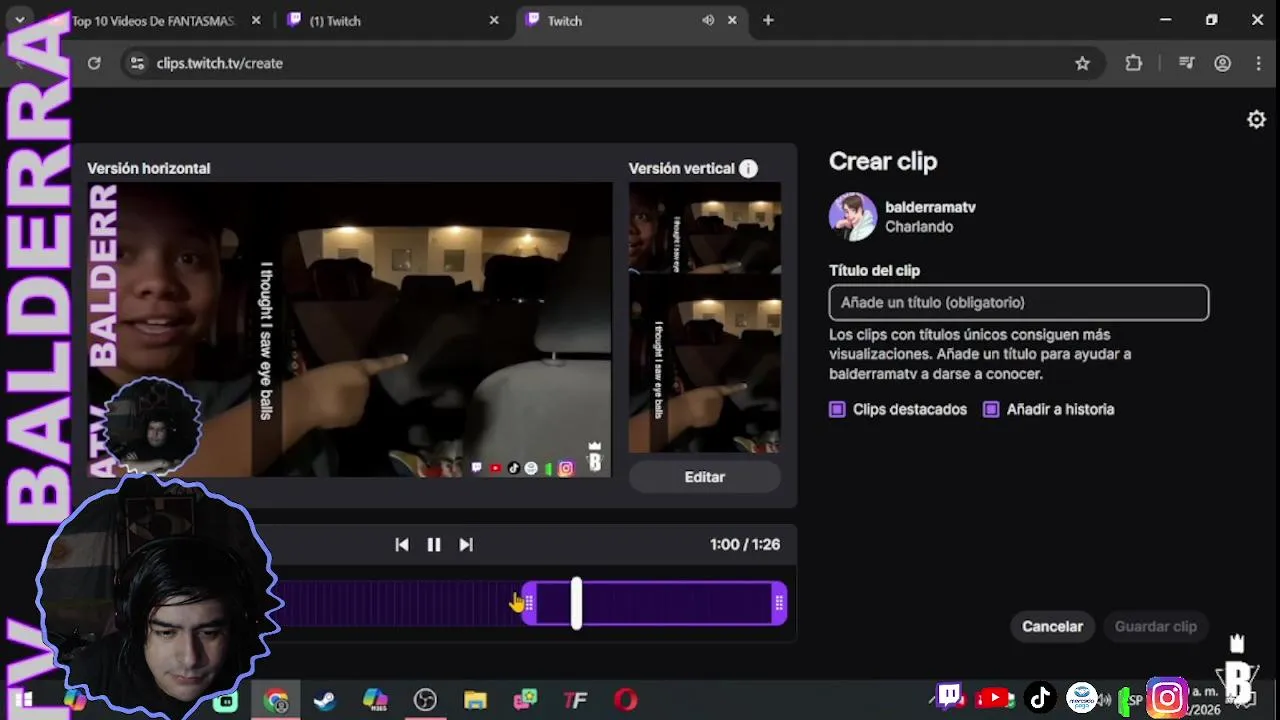
Task: Close the active Twitch tab
Action: coord(733,20)
